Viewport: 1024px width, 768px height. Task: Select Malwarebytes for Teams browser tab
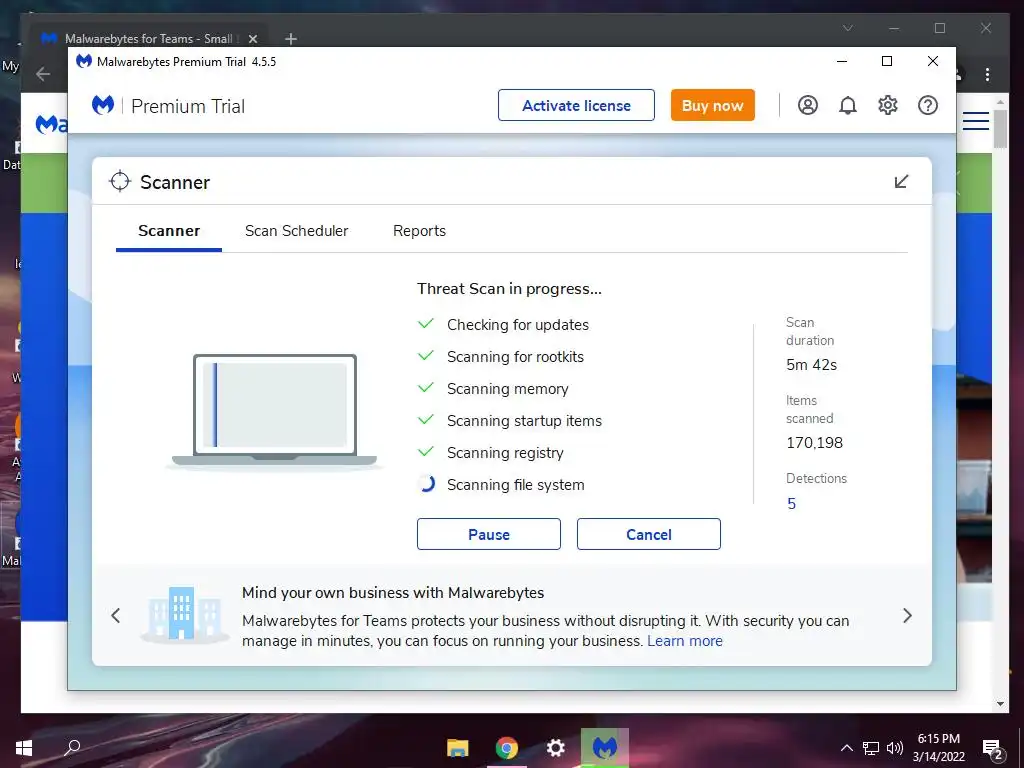coord(148,39)
